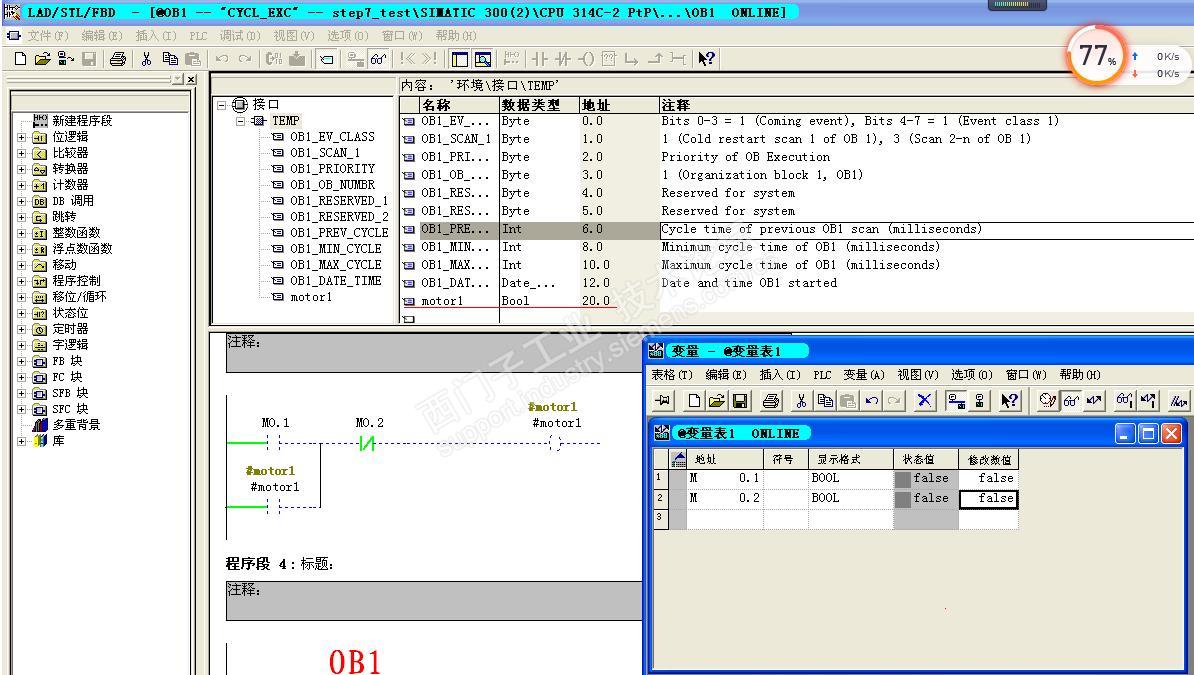Collapse the TEMP tree node

[x=240, y=121]
